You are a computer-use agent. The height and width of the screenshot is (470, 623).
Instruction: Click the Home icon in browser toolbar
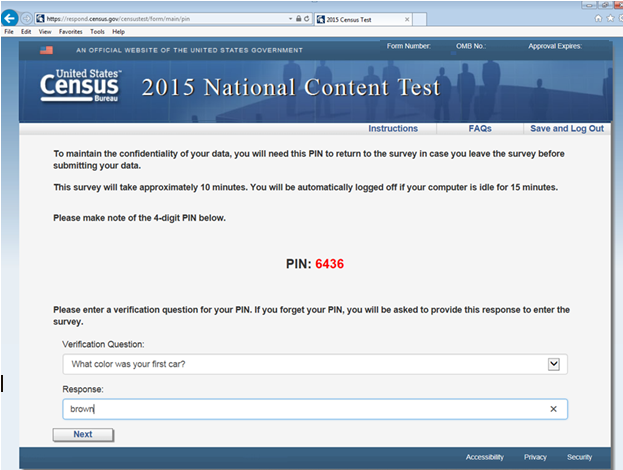click(x=598, y=18)
